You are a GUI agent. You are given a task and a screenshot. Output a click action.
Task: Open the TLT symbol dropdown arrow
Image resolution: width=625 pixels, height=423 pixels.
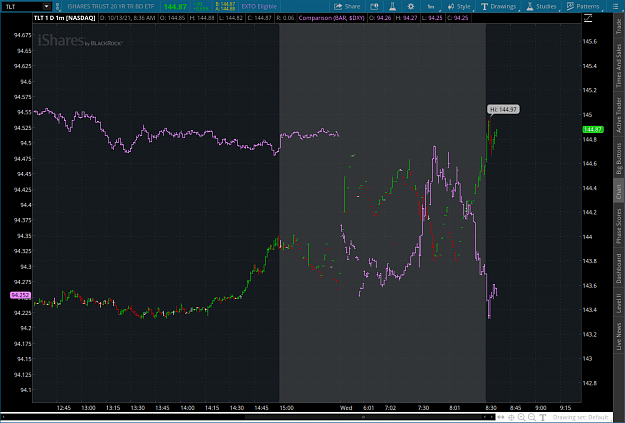[x=47, y=6]
